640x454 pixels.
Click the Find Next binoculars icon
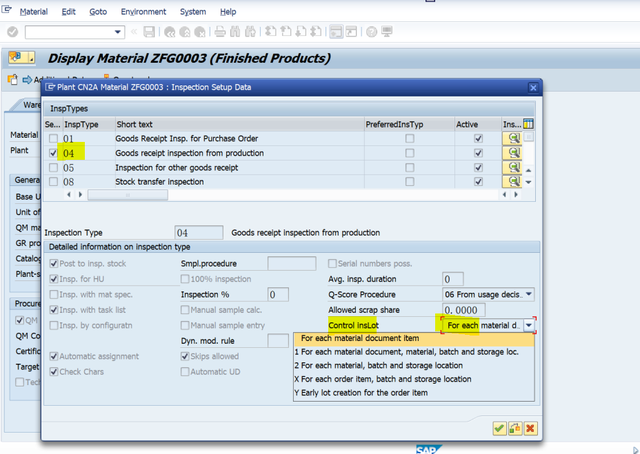[250, 31]
